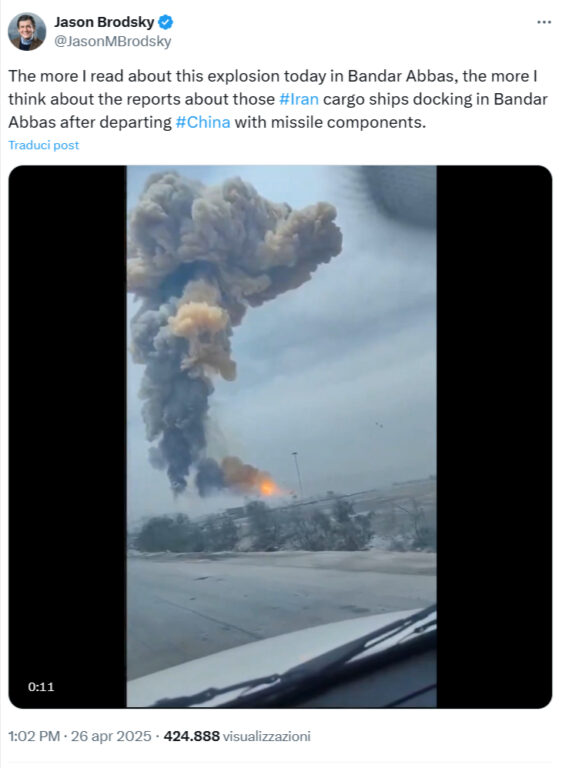Open Jason Brodsky's profile avatar photo
Image resolution: width=562 pixels, height=768 pixels.
pos(27,31)
